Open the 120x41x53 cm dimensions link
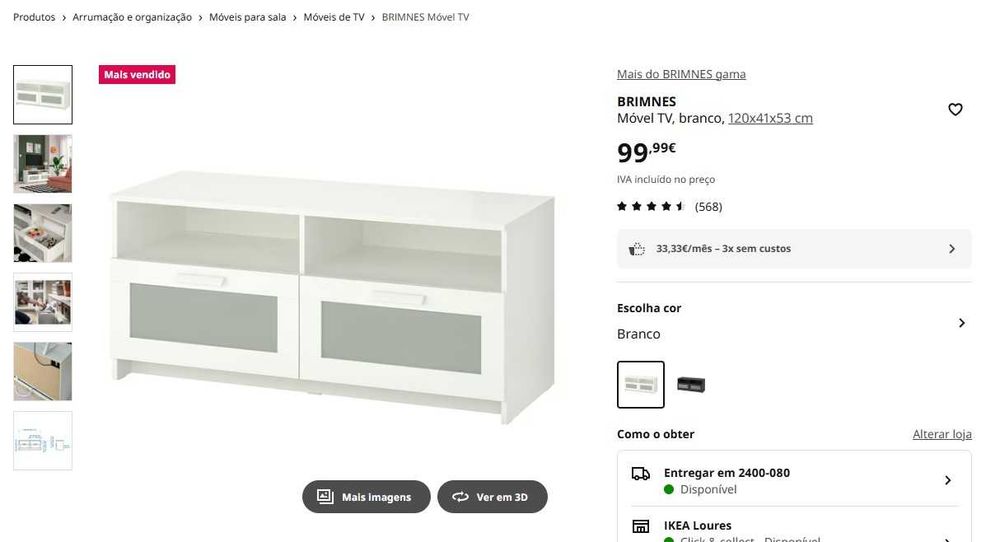 pyautogui.click(x=770, y=118)
